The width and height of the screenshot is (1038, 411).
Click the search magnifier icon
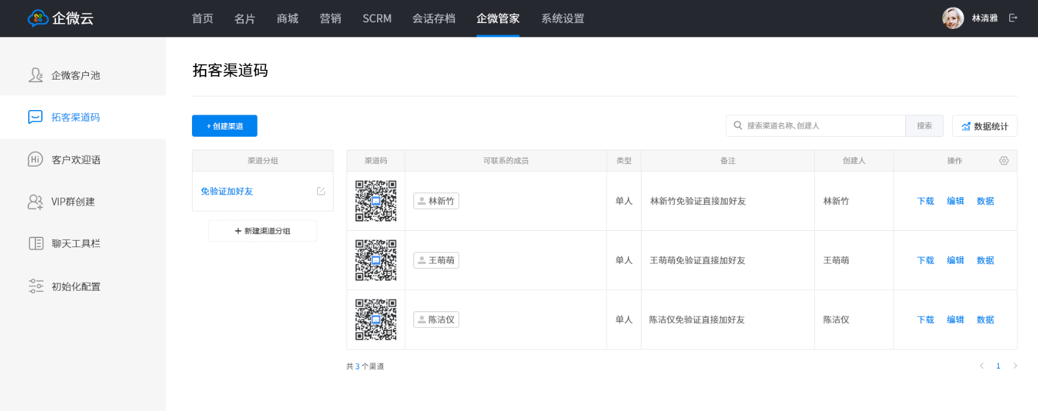tap(737, 126)
